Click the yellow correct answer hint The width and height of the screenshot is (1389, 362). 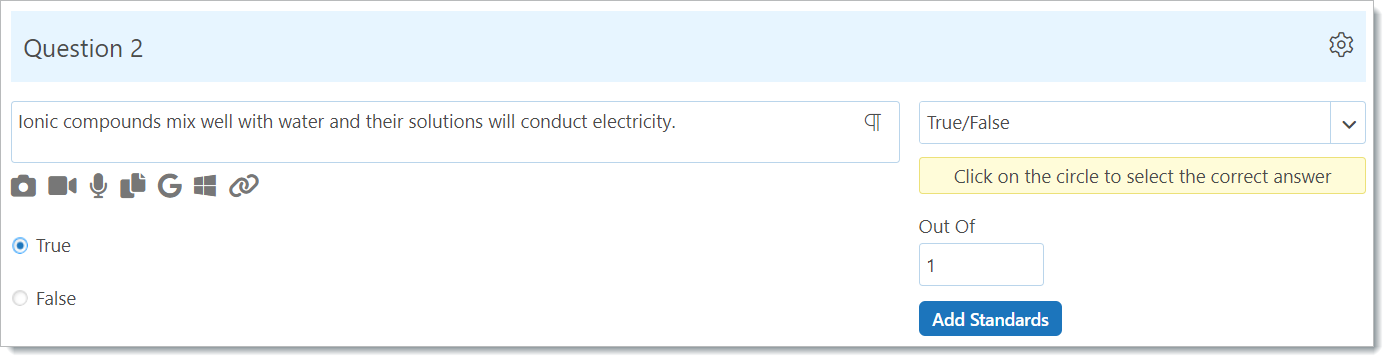click(x=1142, y=176)
